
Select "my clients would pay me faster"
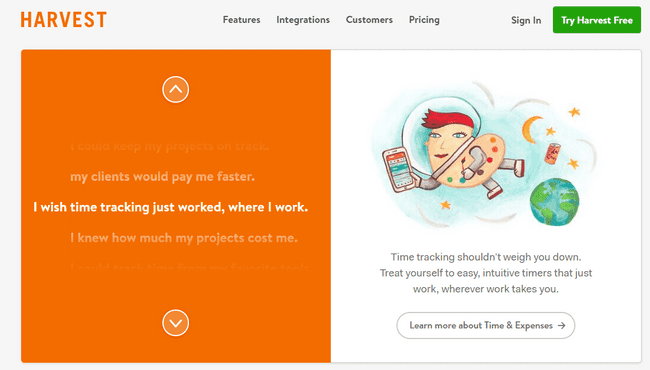pyautogui.click(x=162, y=177)
